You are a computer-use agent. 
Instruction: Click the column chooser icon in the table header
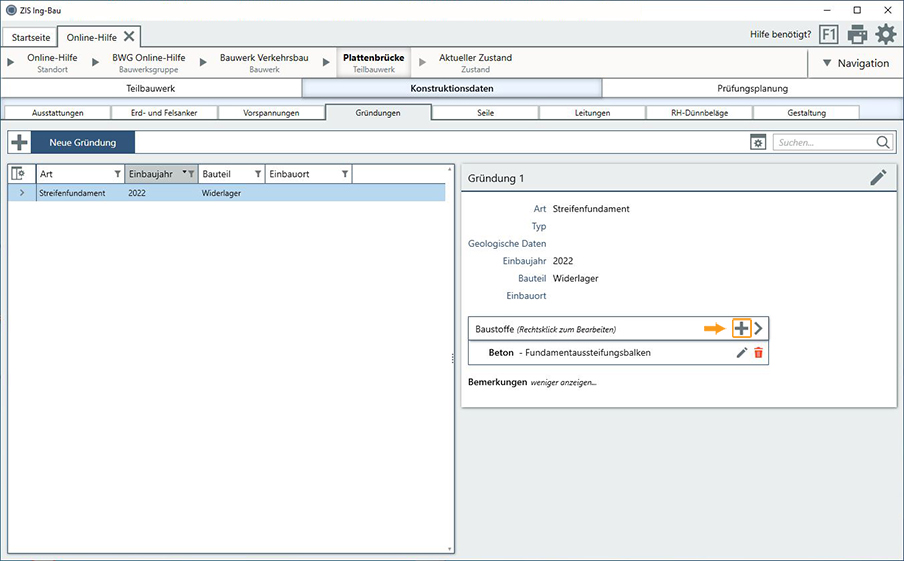(17, 174)
